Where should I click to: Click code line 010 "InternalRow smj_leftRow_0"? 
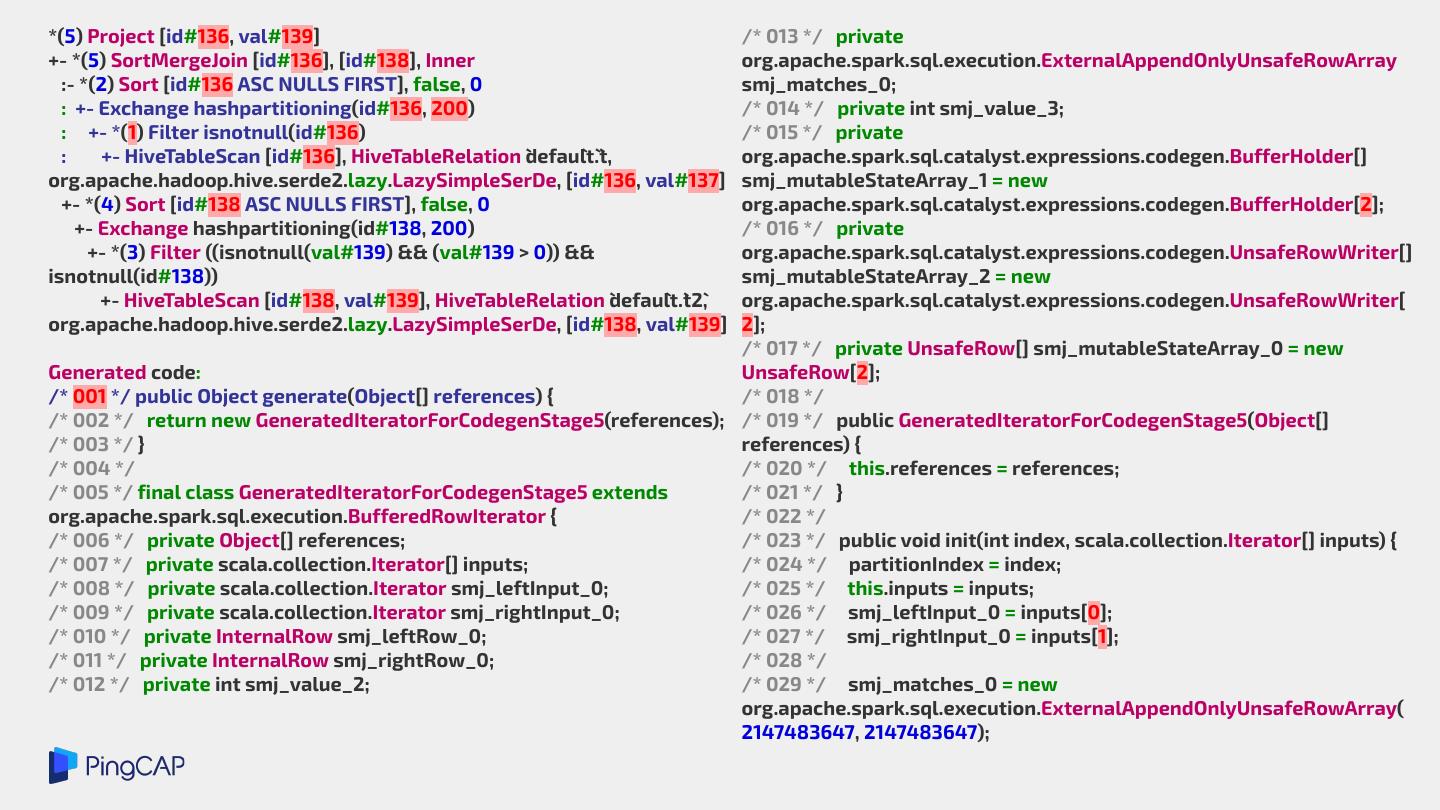267,636
